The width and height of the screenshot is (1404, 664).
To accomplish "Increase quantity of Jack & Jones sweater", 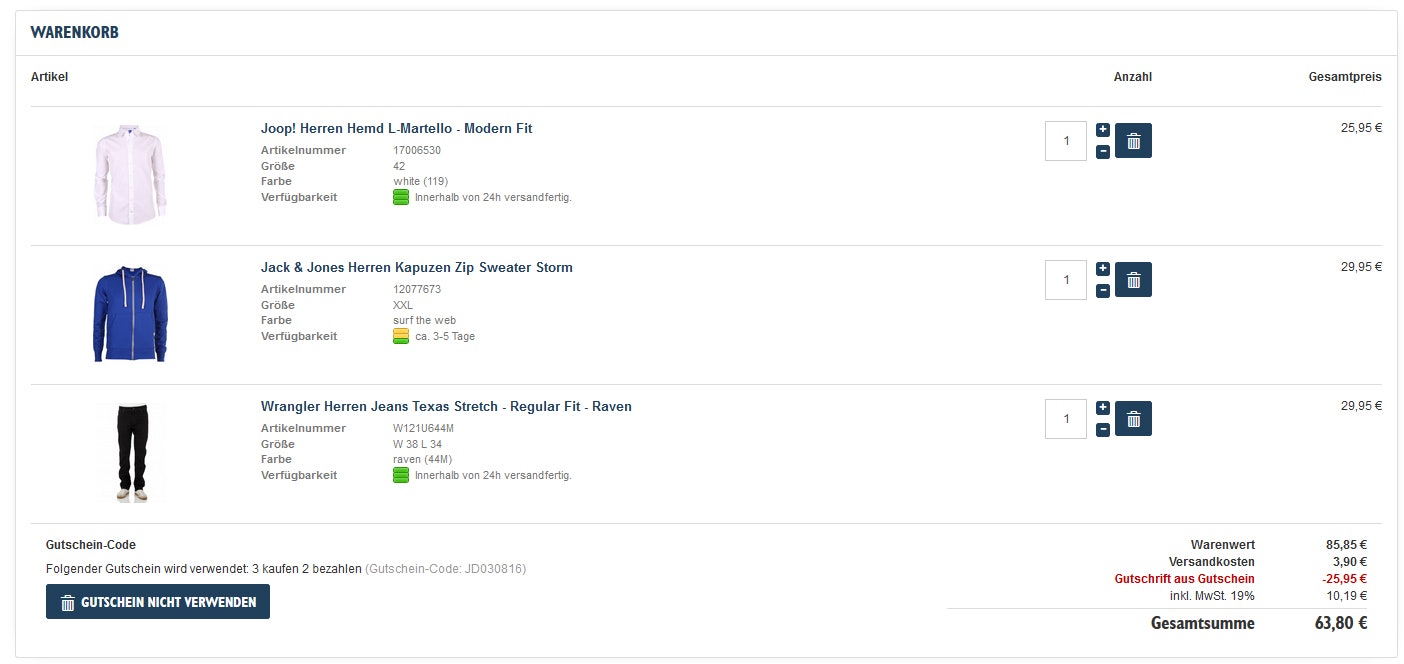I will 1103,269.
